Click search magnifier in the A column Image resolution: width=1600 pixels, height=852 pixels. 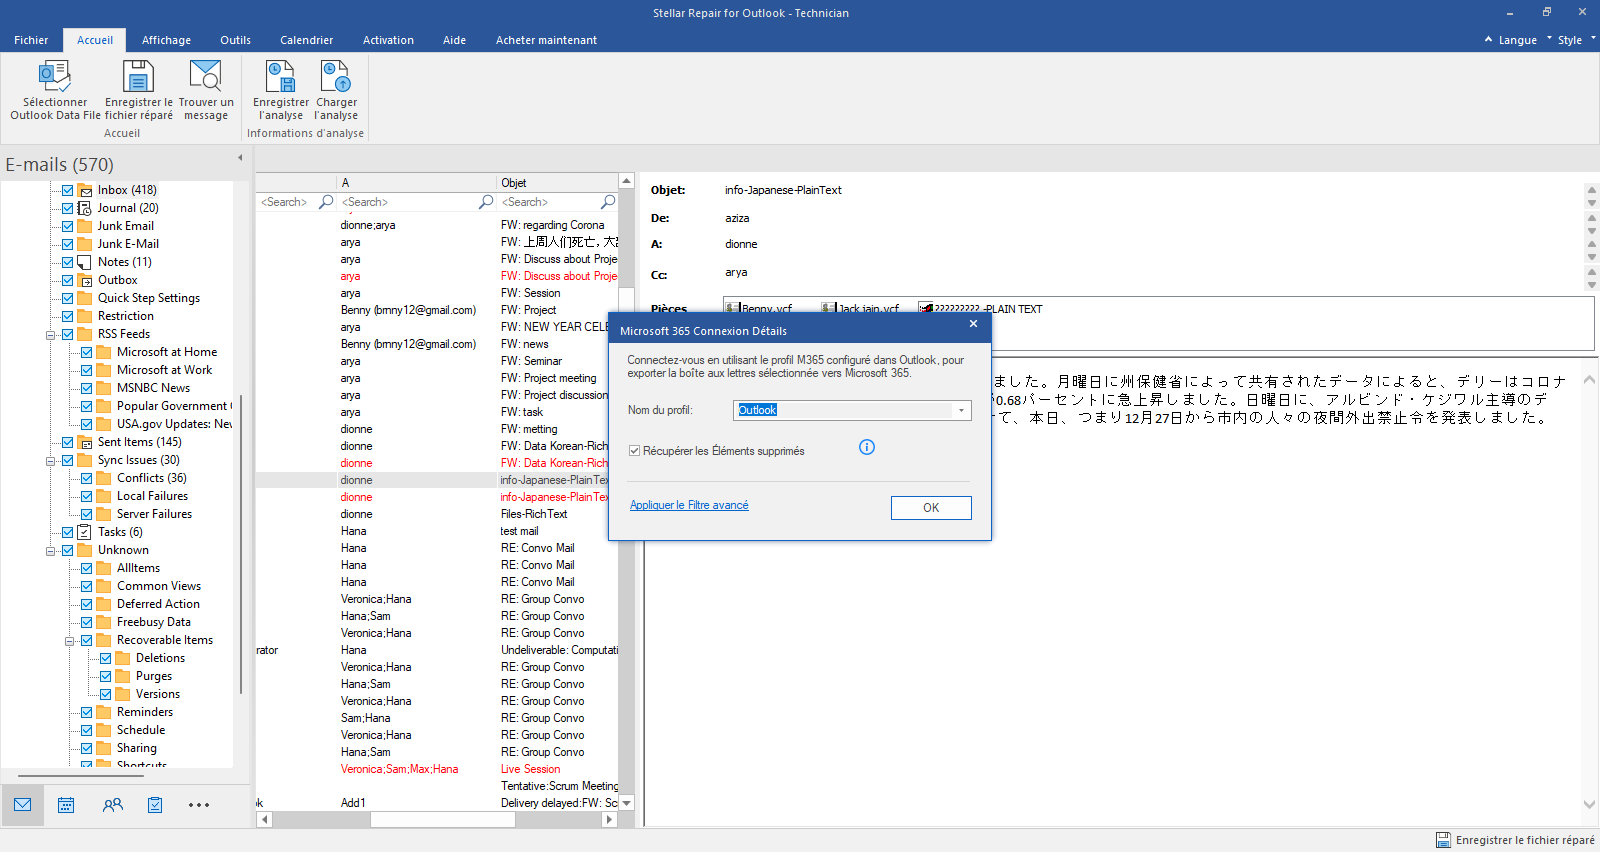pos(486,202)
